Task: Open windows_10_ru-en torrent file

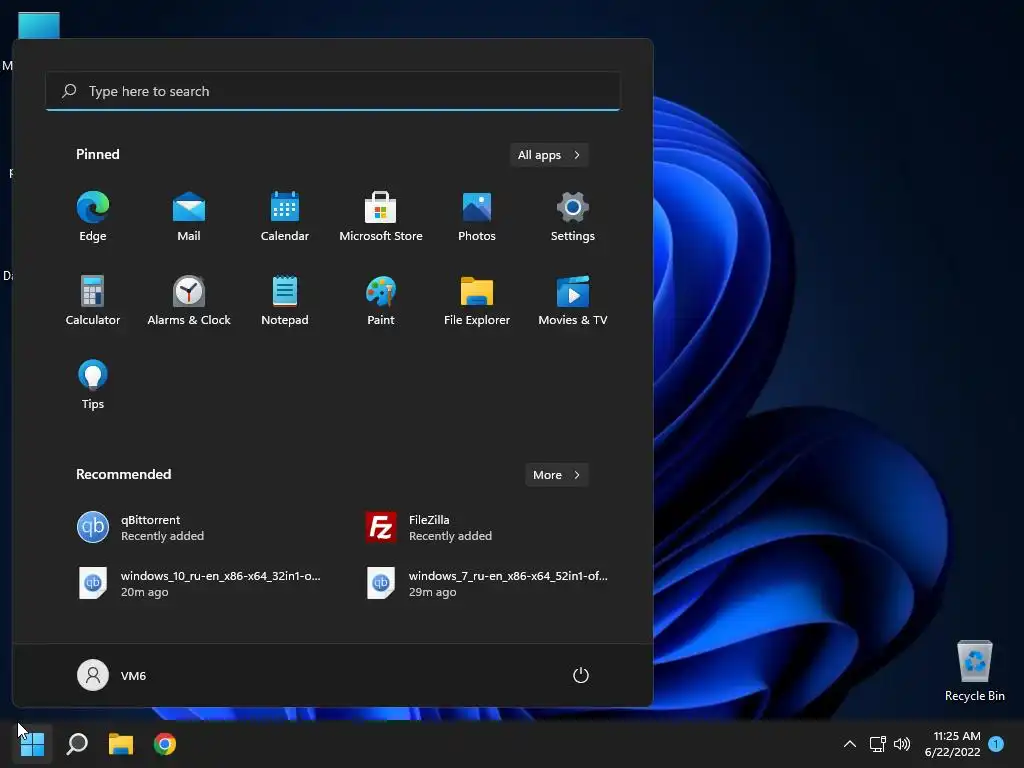Action: [199, 583]
